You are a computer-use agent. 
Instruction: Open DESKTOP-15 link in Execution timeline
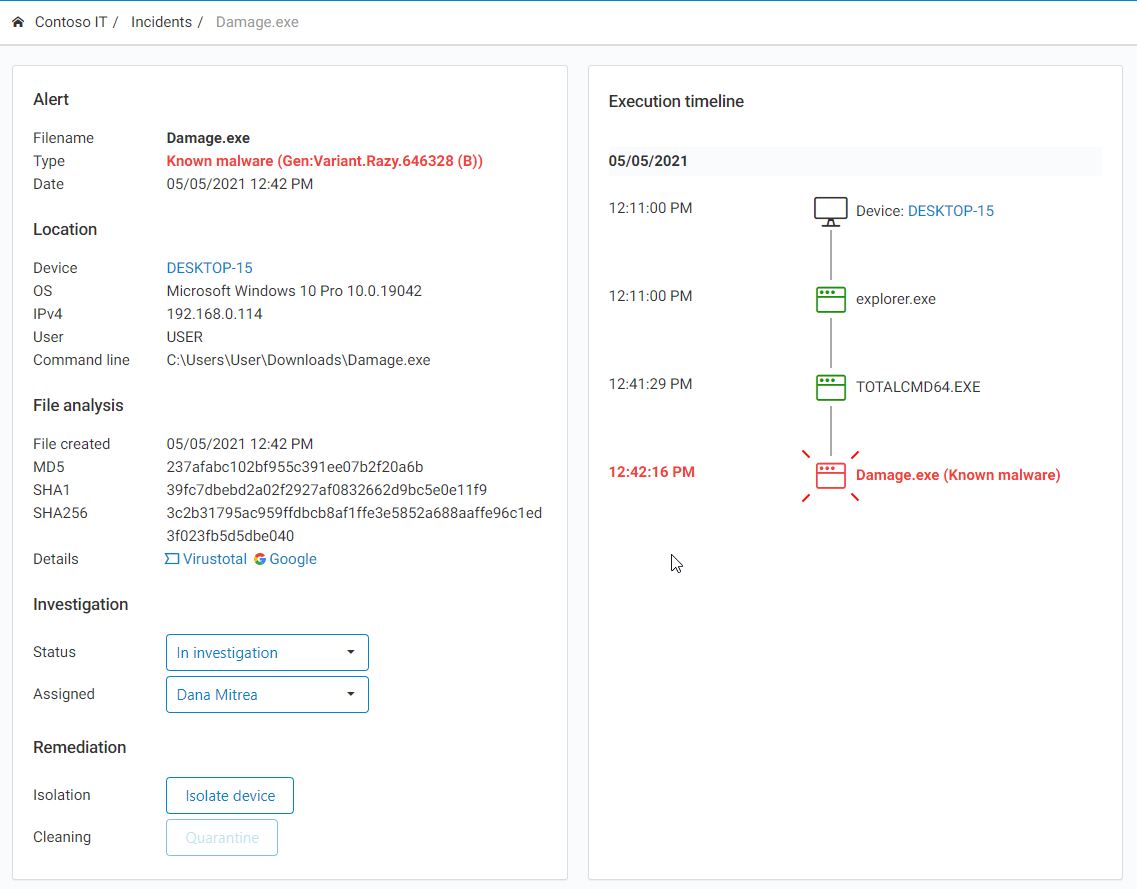(951, 211)
